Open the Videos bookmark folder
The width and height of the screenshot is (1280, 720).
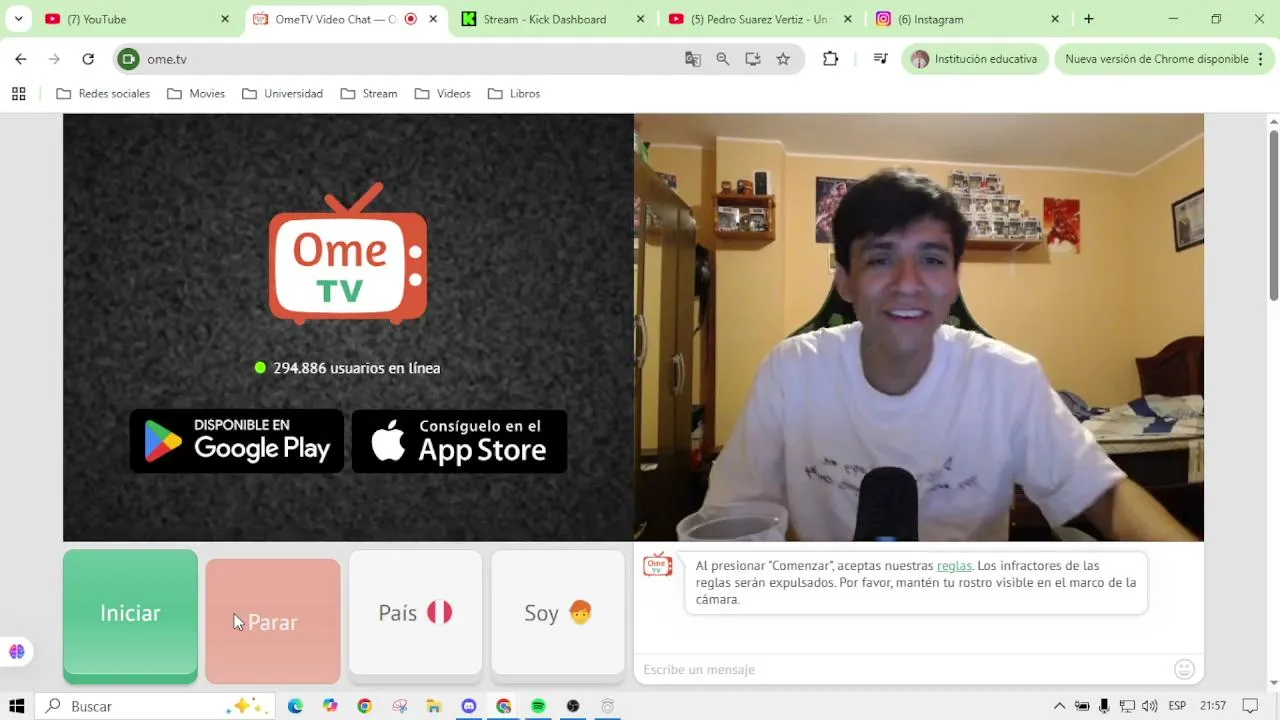point(442,94)
